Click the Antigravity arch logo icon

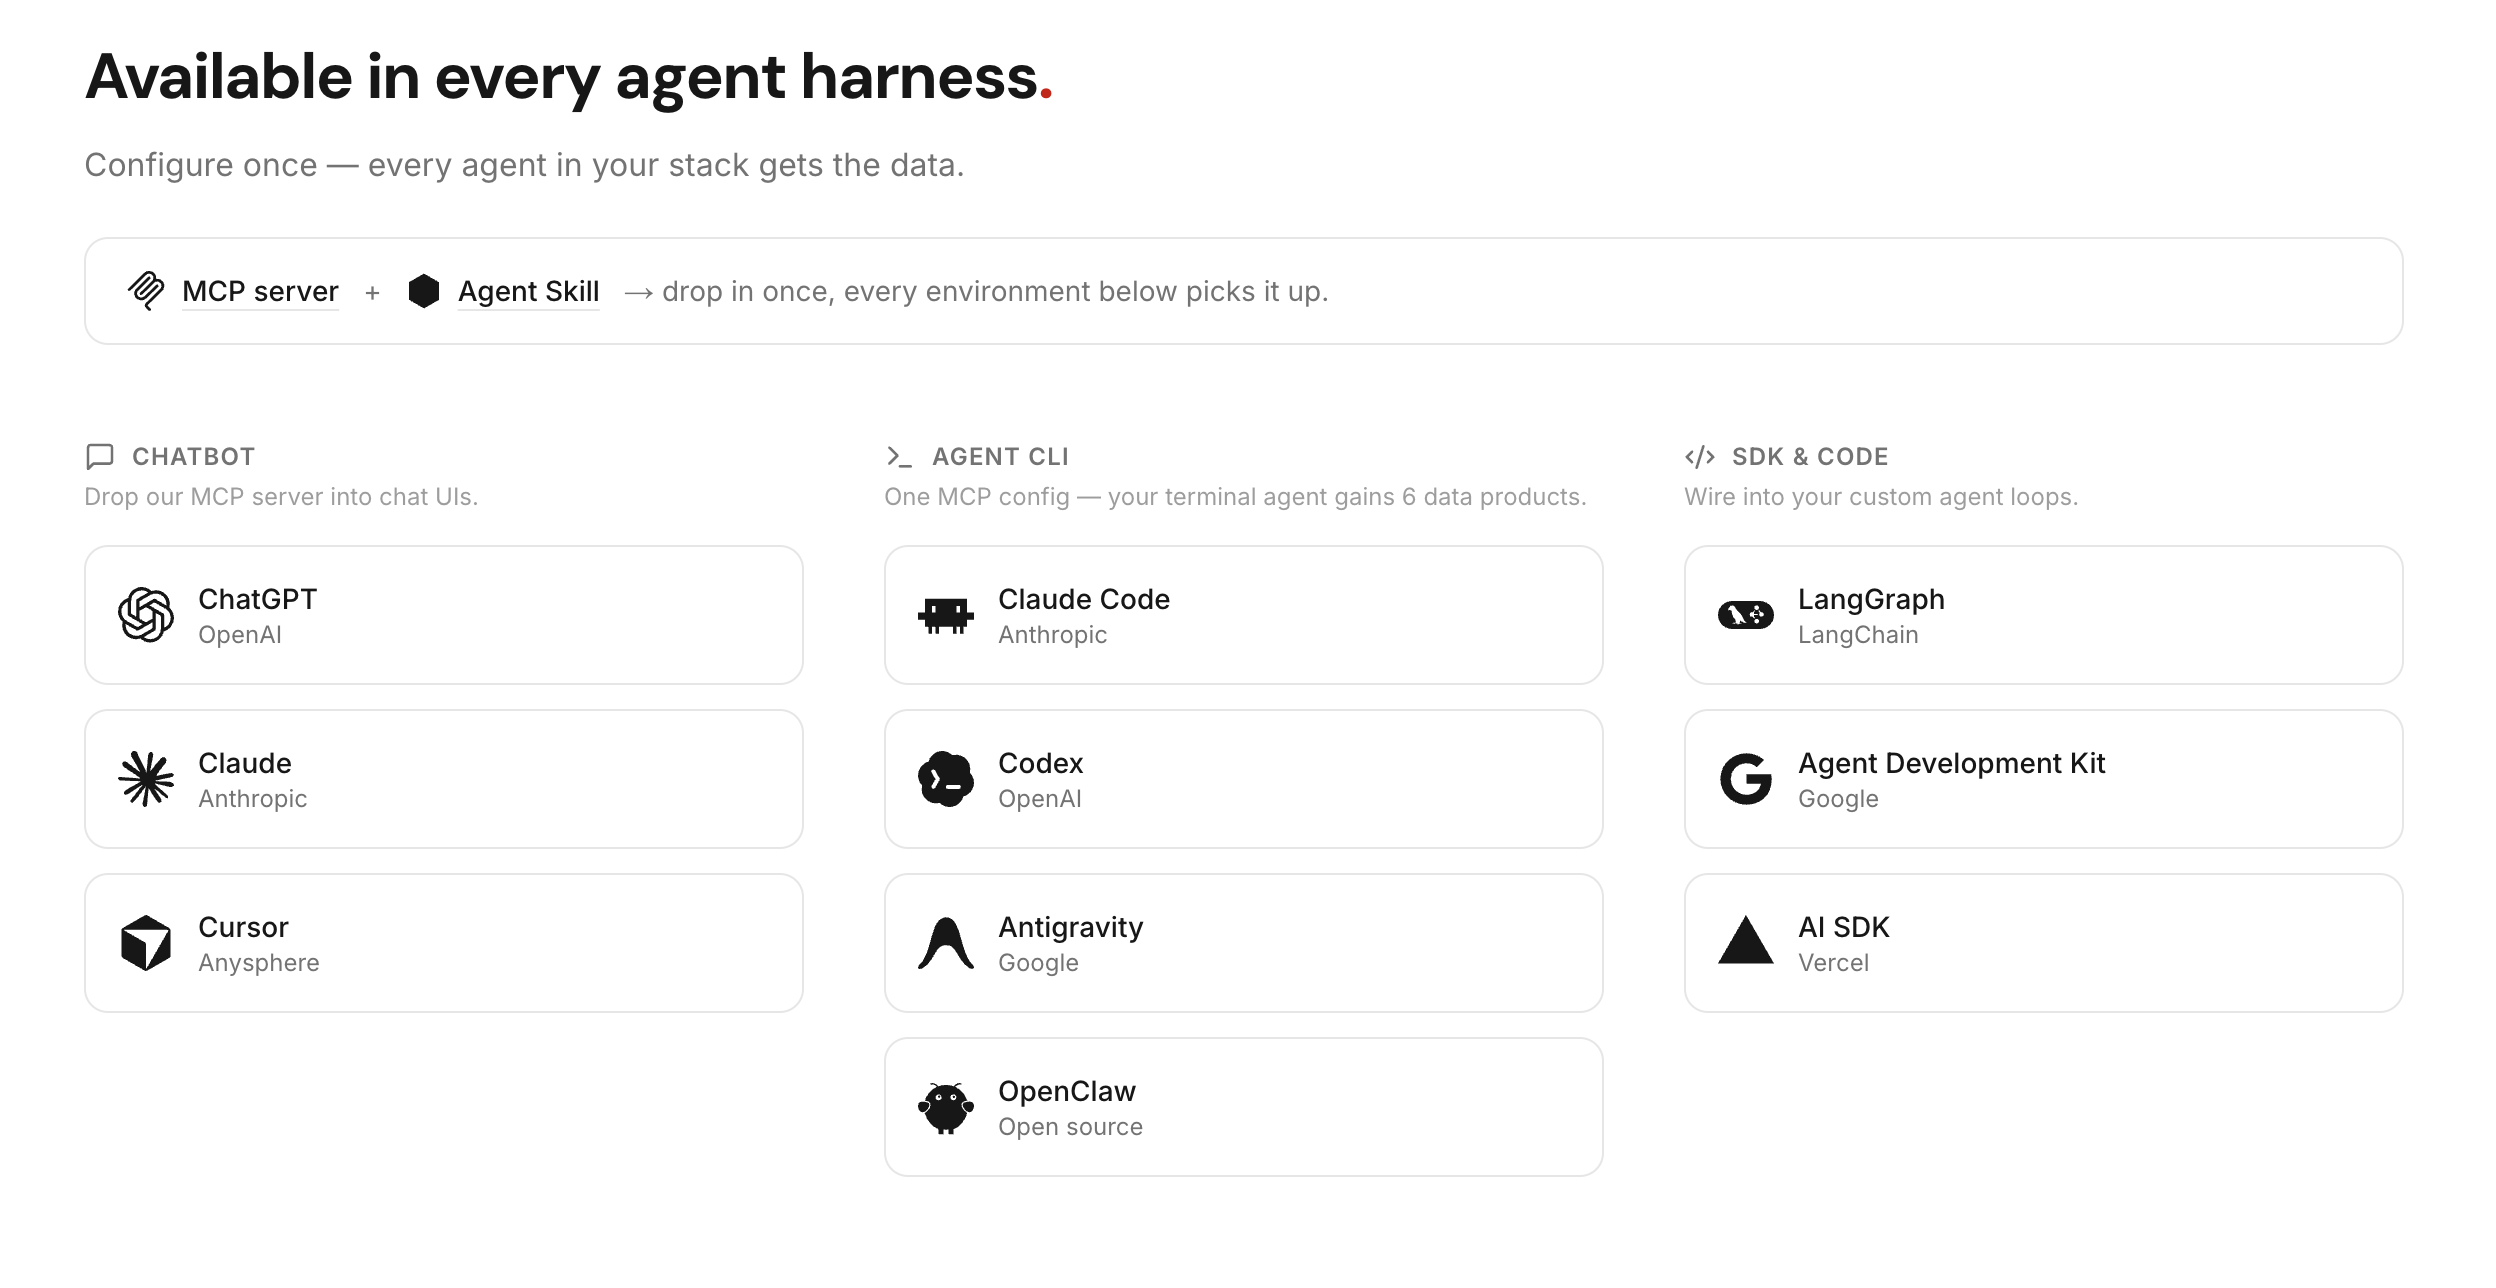tap(946, 943)
